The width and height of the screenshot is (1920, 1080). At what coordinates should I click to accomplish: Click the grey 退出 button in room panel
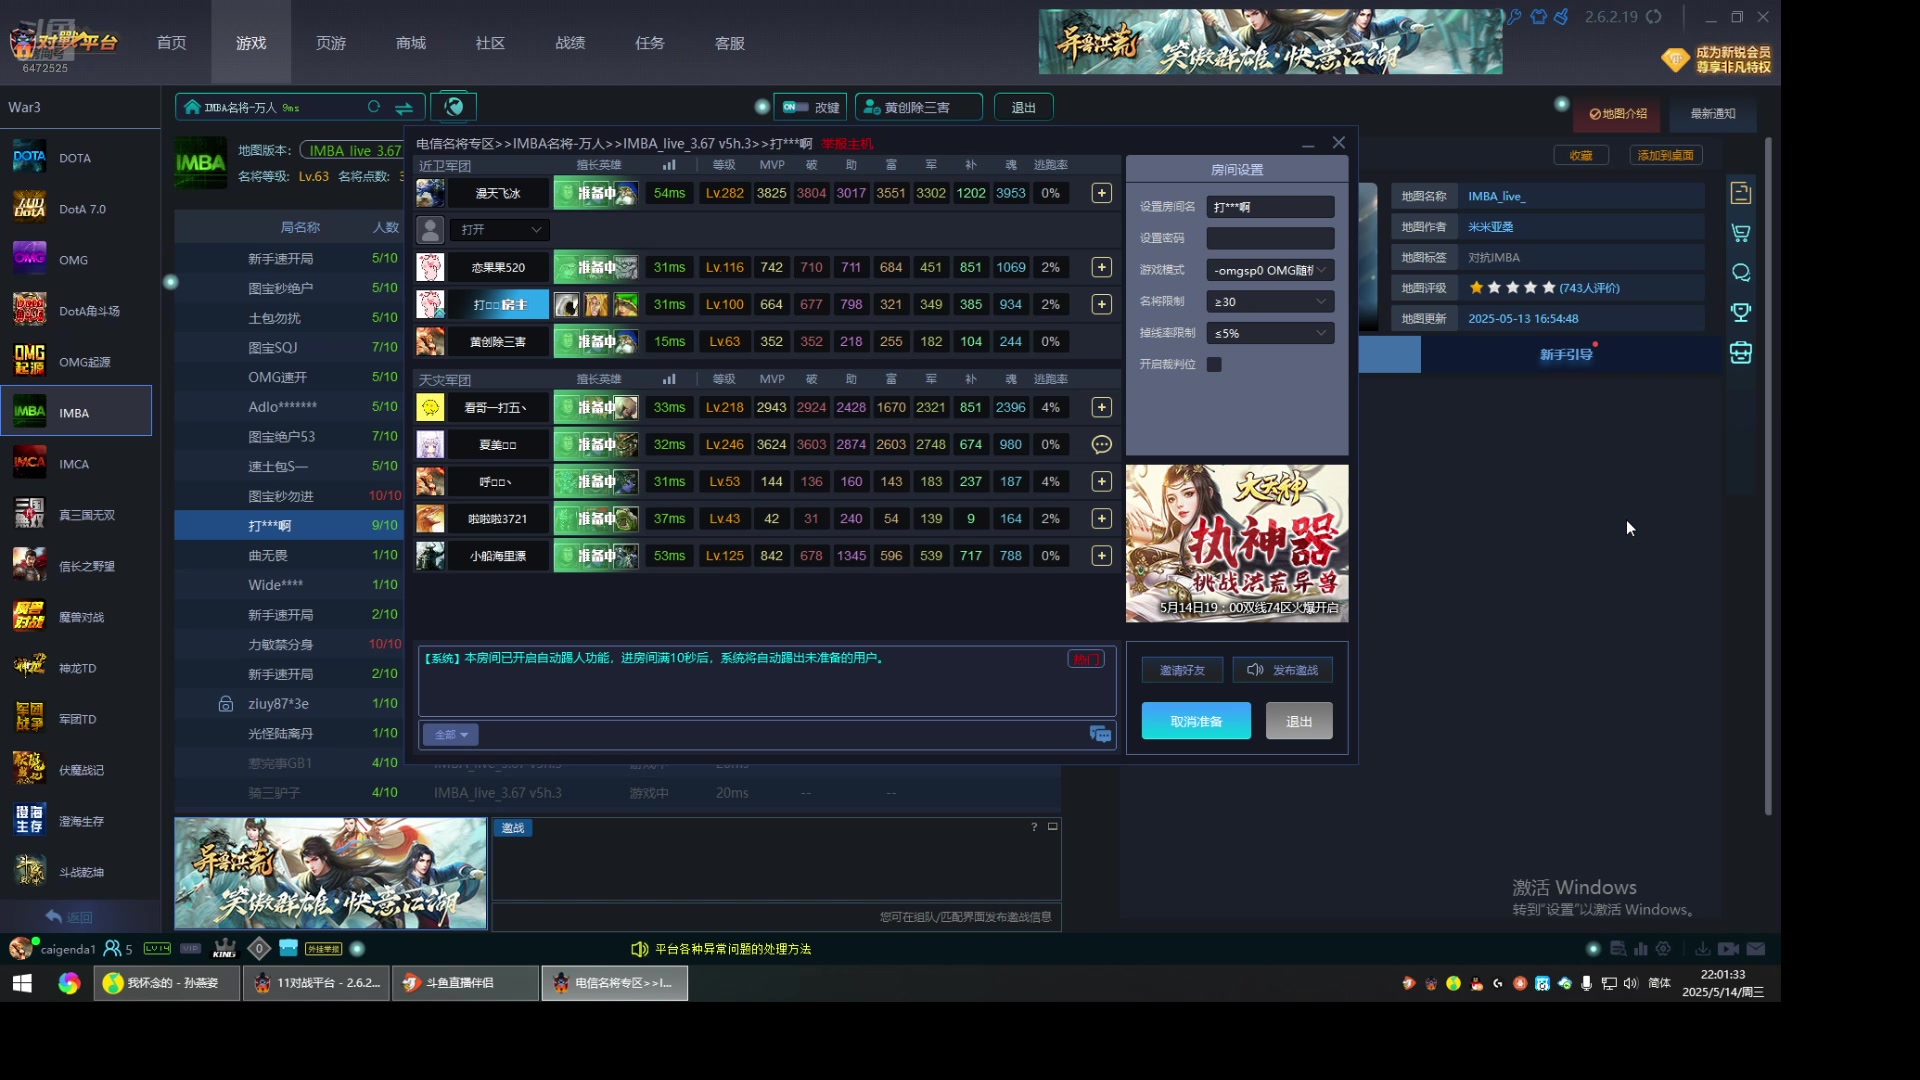pyautogui.click(x=1299, y=721)
